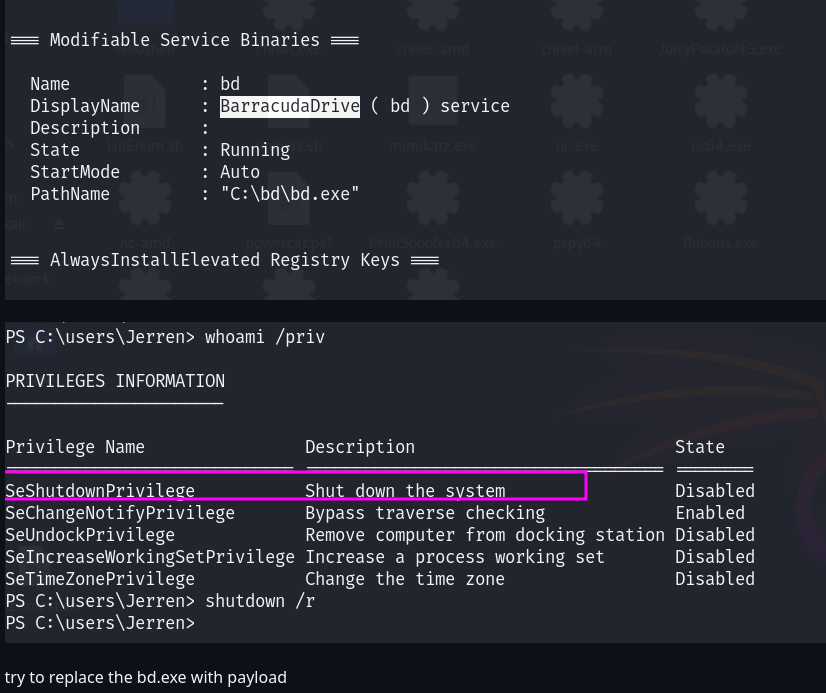
Task: Click the 'SeChangeNotifyPrivilege' entry
Action: [x=120, y=513]
